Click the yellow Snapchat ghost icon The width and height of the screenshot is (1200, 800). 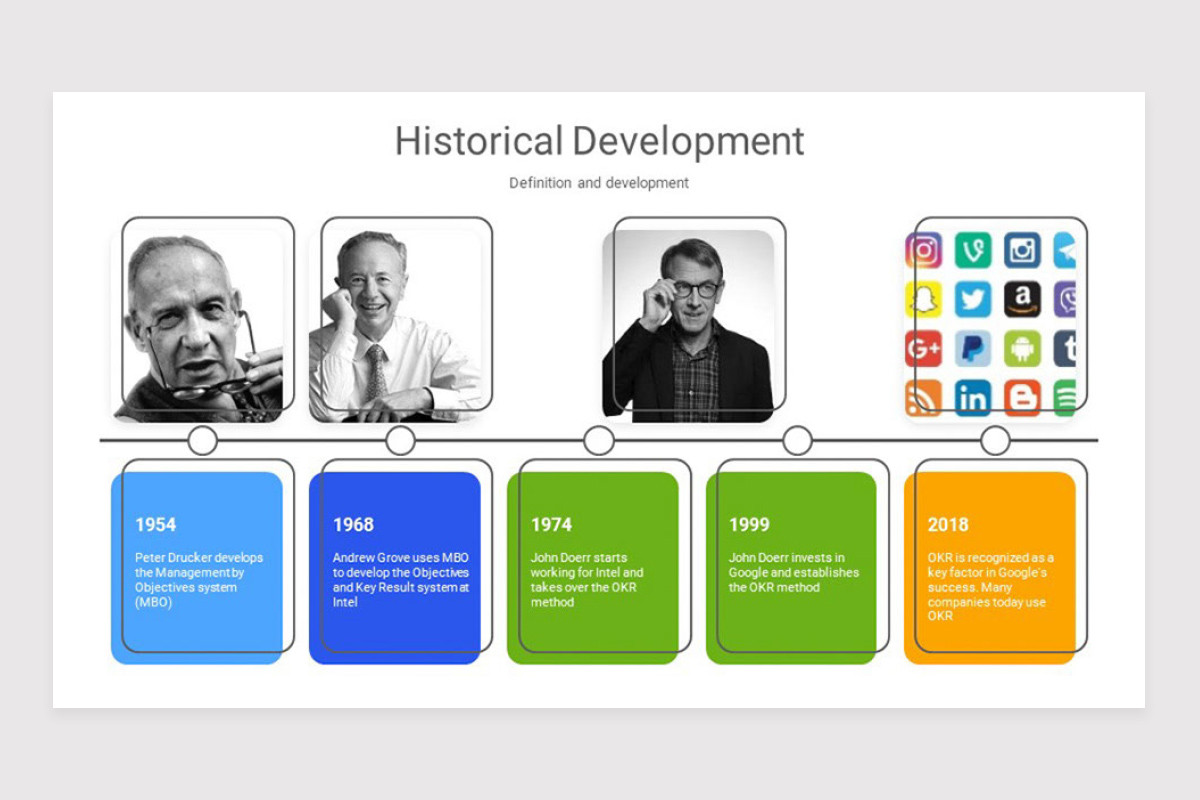(x=923, y=299)
